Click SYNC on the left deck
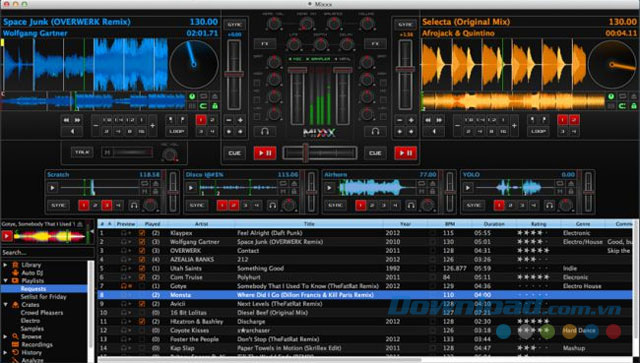The height and width of the screenshot is (363, 640). click(234, 24)
